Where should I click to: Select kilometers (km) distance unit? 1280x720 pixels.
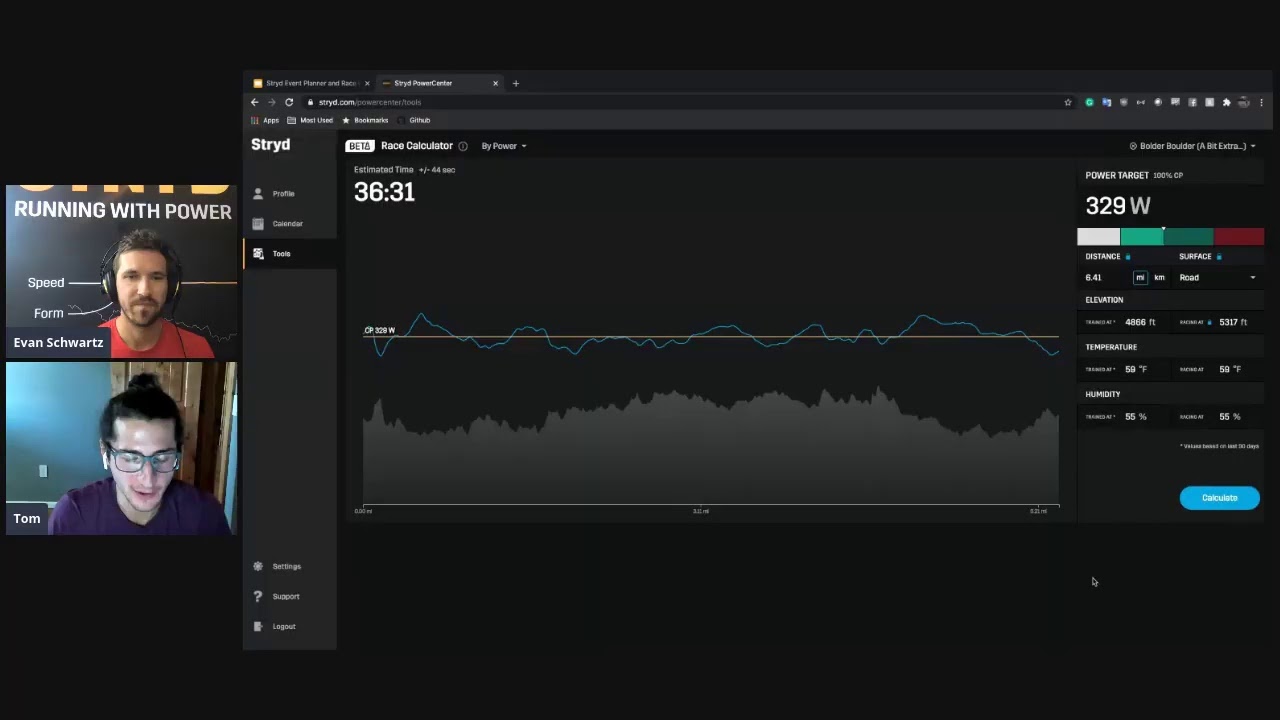click(x=1159, y=277)
